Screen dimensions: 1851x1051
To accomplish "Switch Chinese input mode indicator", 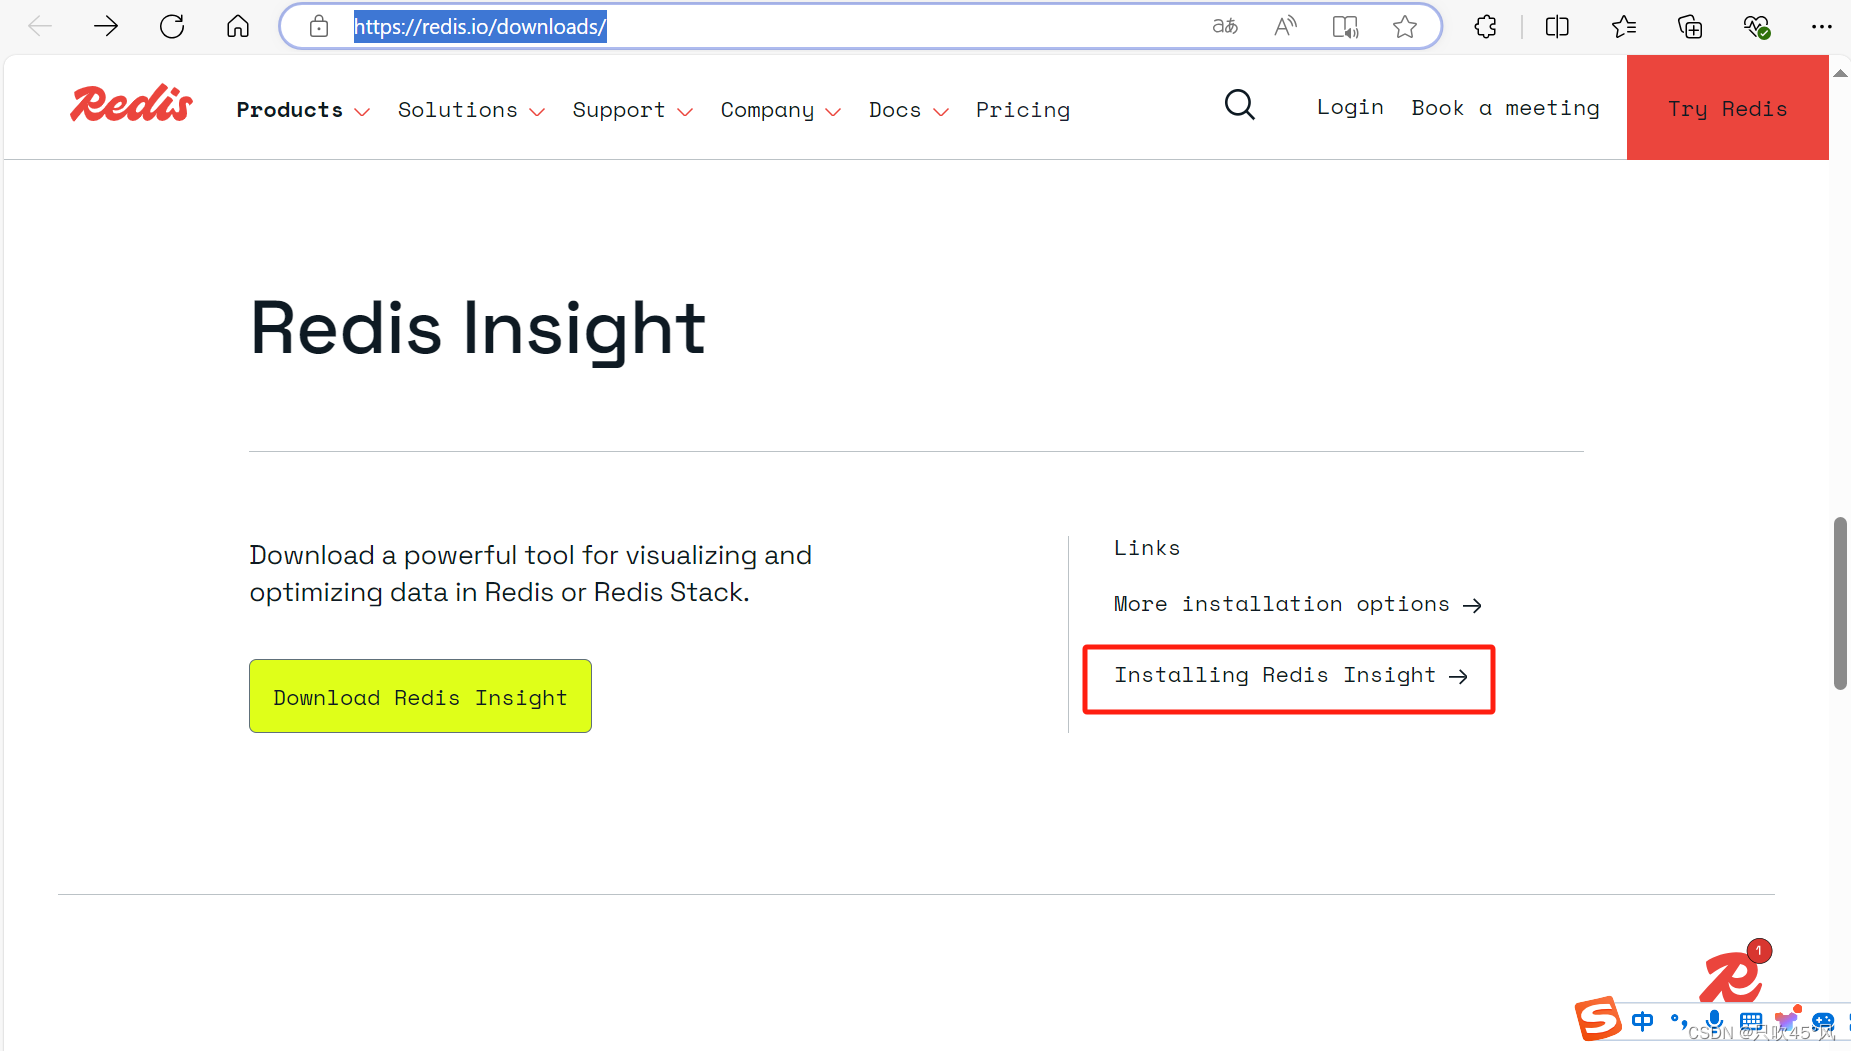I will [1642, 1021].
